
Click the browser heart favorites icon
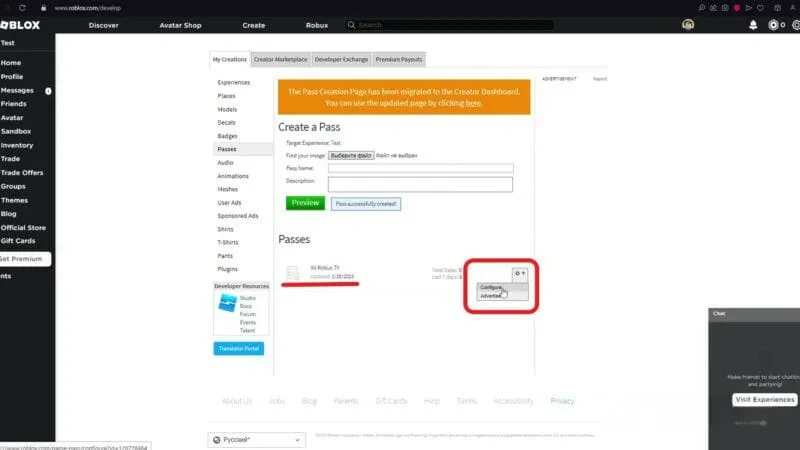coord(760,8)
